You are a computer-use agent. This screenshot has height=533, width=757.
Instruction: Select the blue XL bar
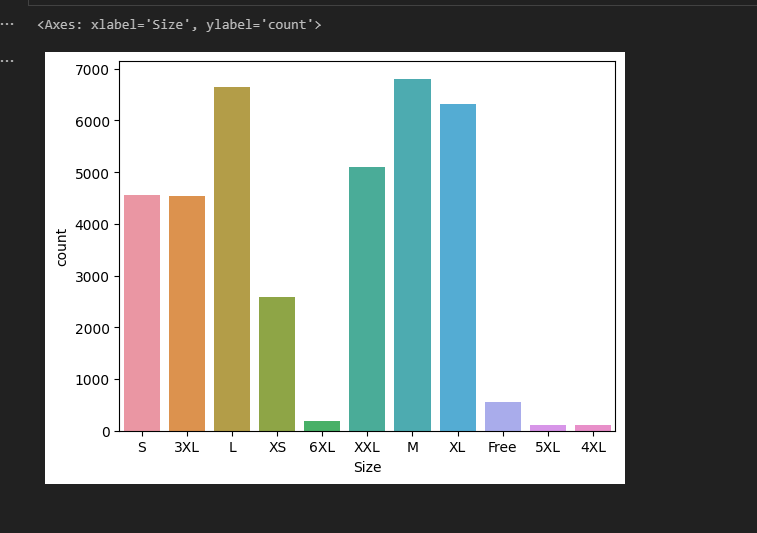(x=457, y=267)
